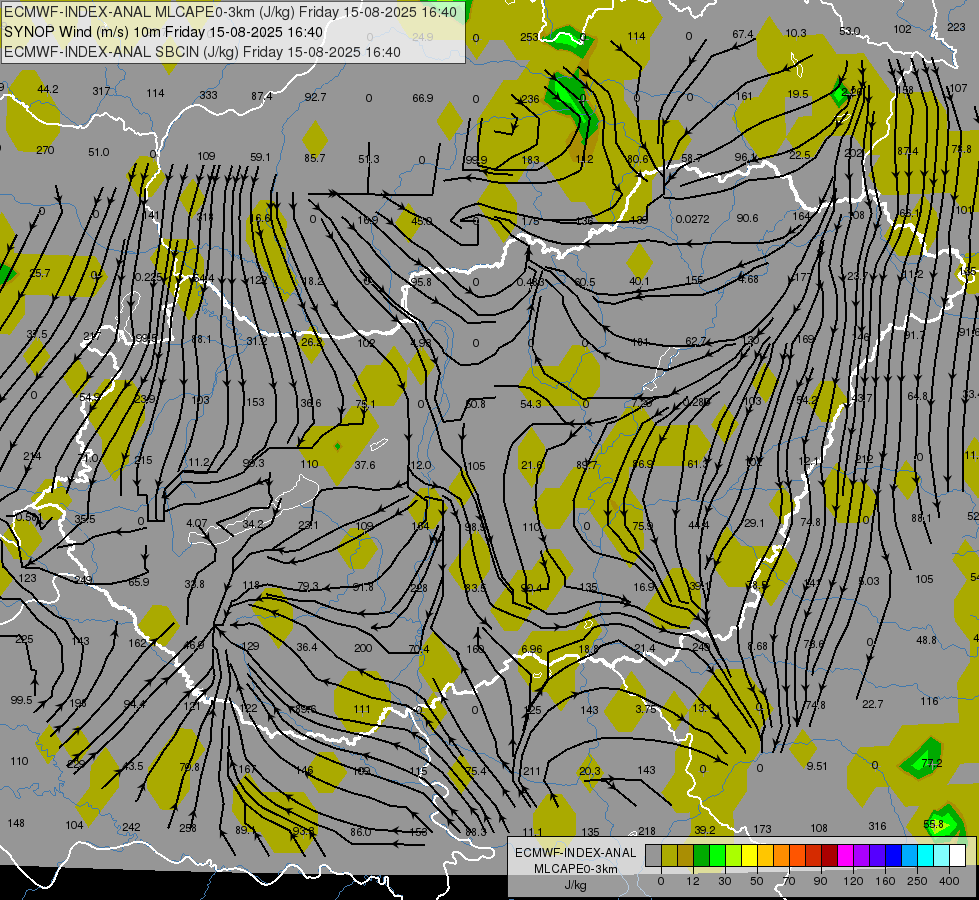Click the map value '39.2'
979x900 pixels.
point(704,830)
